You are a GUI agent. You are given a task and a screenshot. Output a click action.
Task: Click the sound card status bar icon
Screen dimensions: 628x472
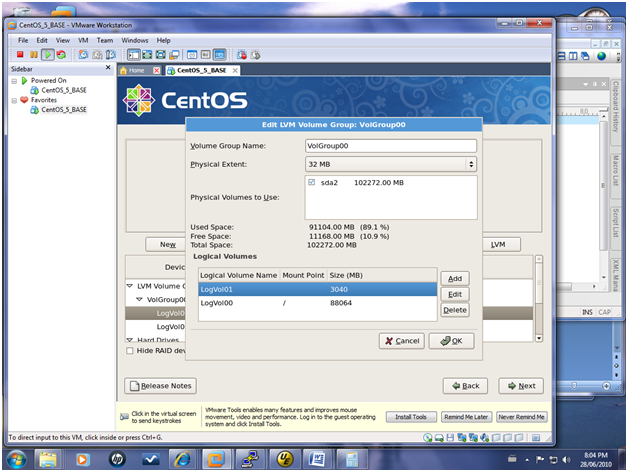484,438
